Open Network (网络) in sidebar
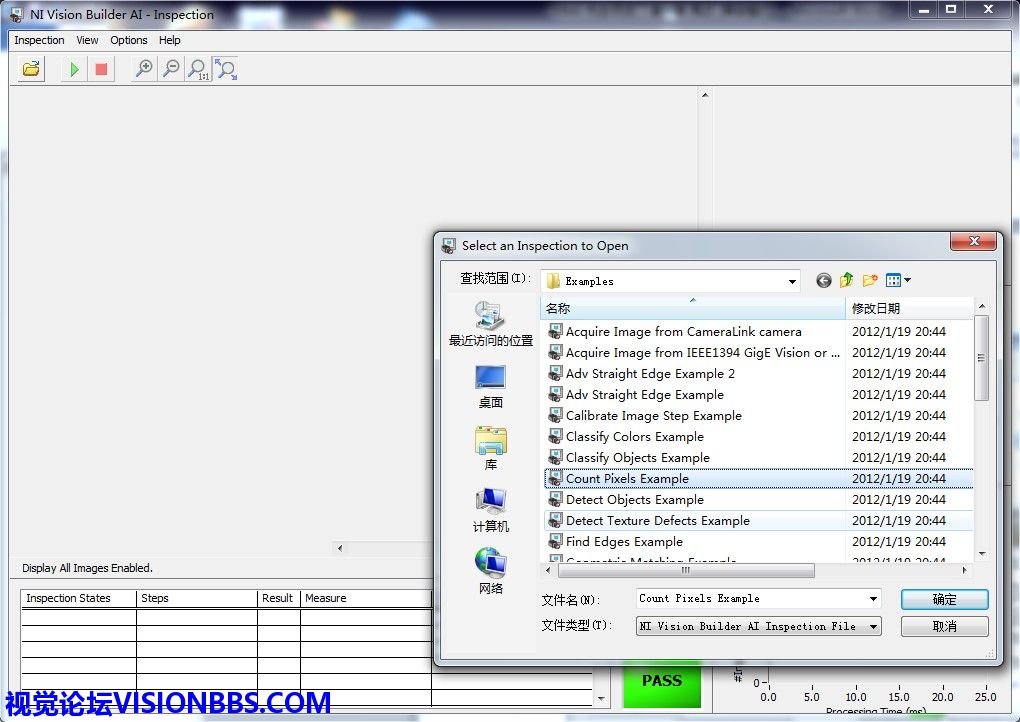This screenshot has height=722, width=1020. 490,571
